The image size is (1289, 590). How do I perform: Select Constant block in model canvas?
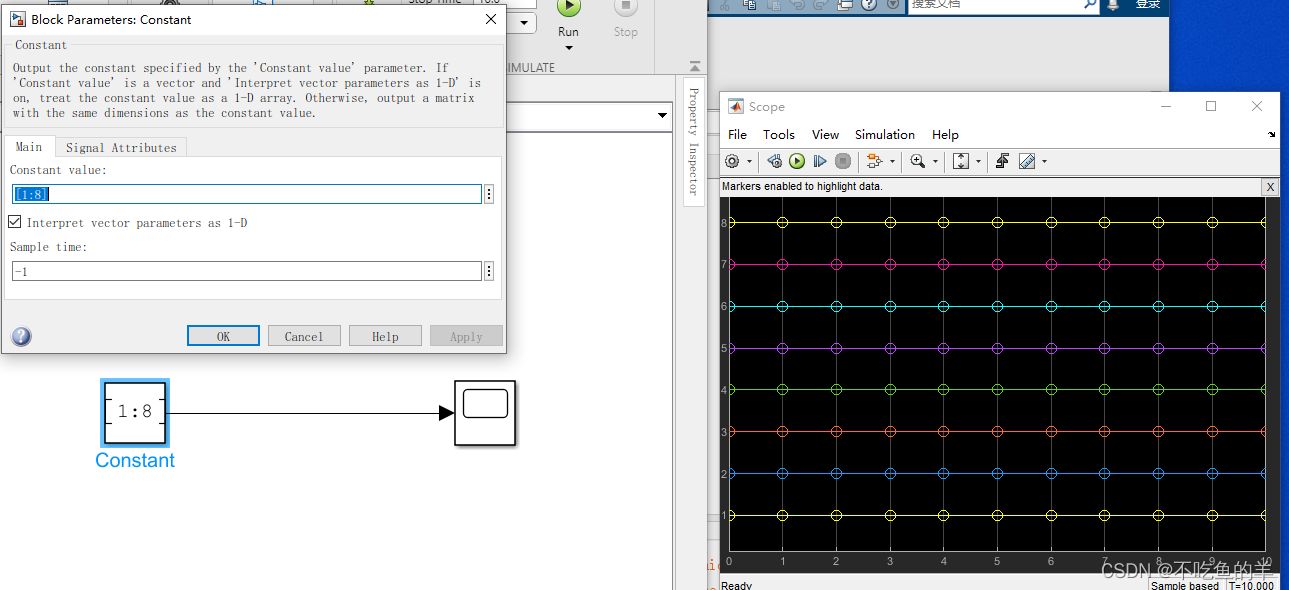pos(135,412)
